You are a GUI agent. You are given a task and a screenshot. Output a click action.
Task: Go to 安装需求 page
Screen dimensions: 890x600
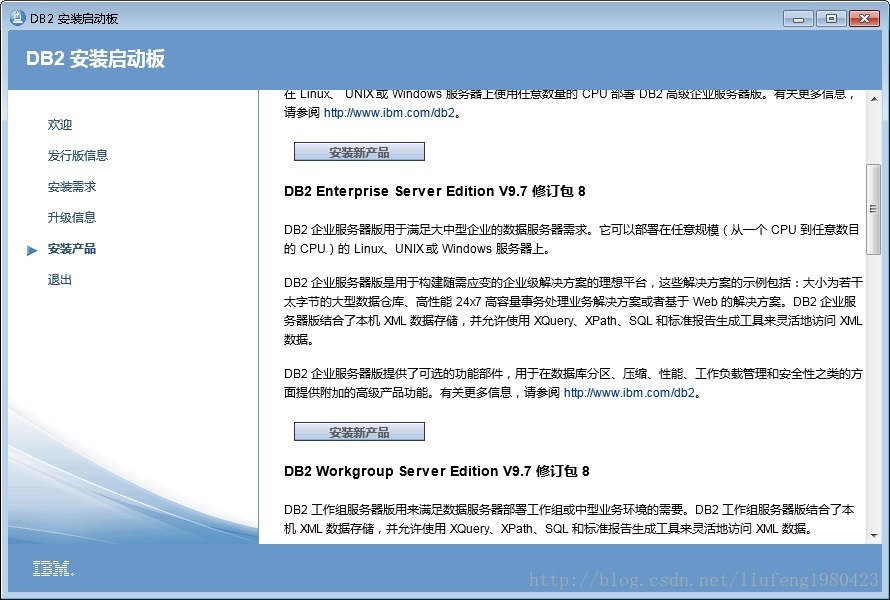tap(72, 186)
